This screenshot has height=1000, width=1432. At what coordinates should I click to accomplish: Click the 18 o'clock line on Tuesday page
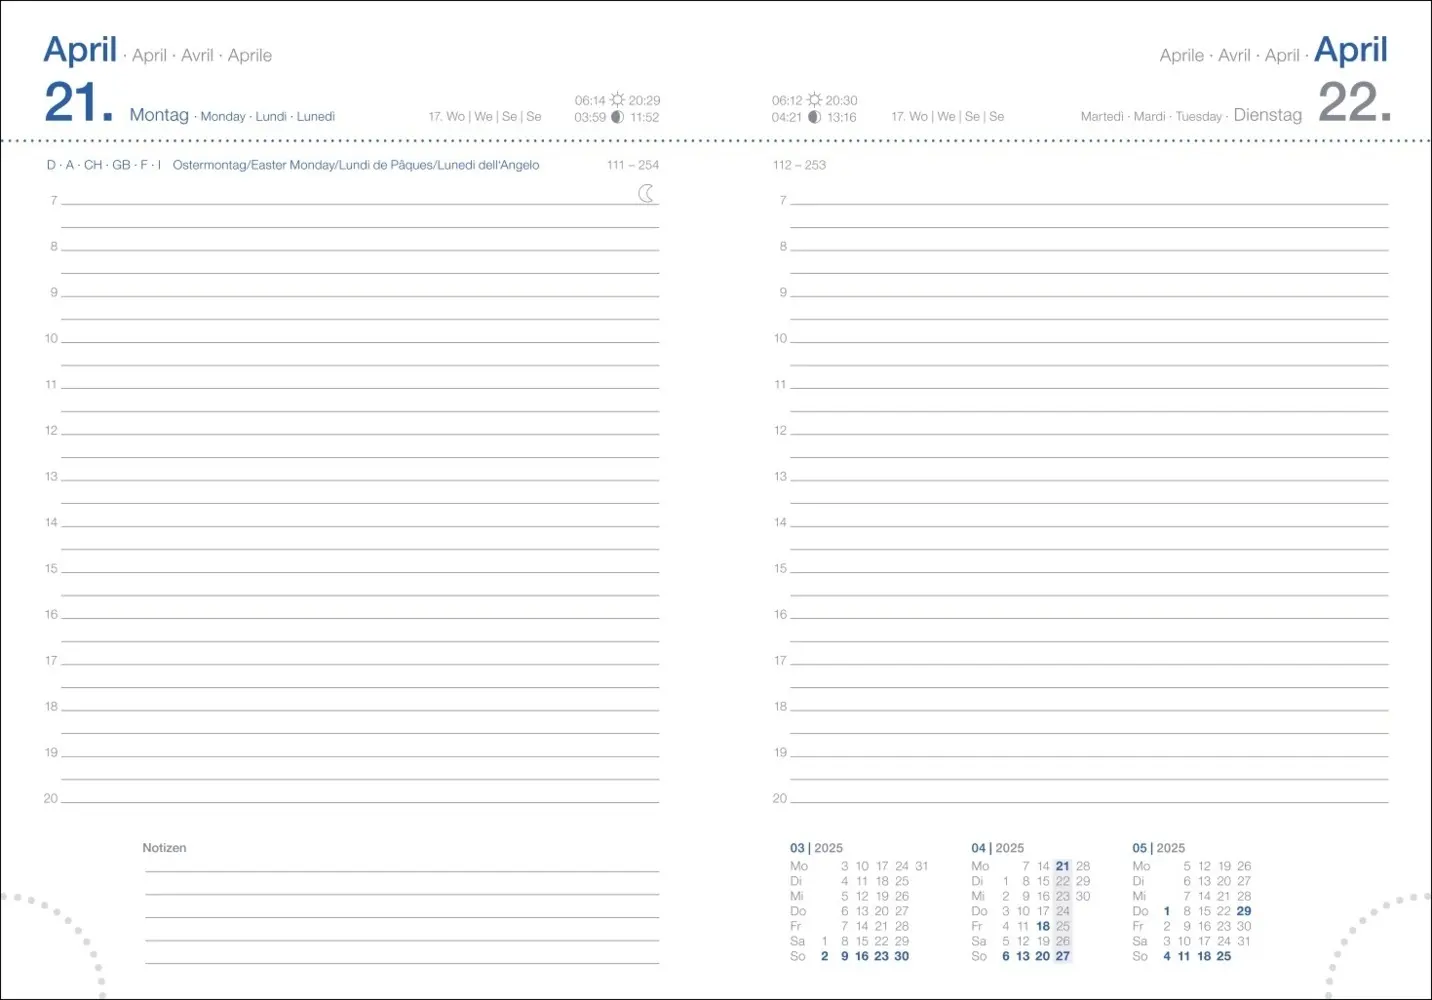click(1089, 710)
